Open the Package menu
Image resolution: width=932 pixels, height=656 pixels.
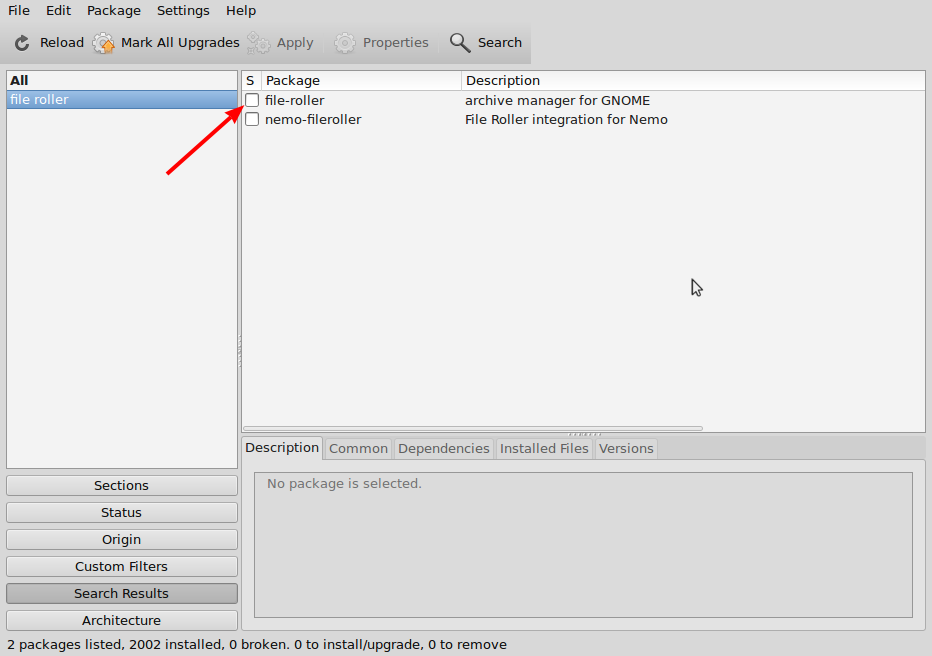pyautogui.click(x=114, y=11)
